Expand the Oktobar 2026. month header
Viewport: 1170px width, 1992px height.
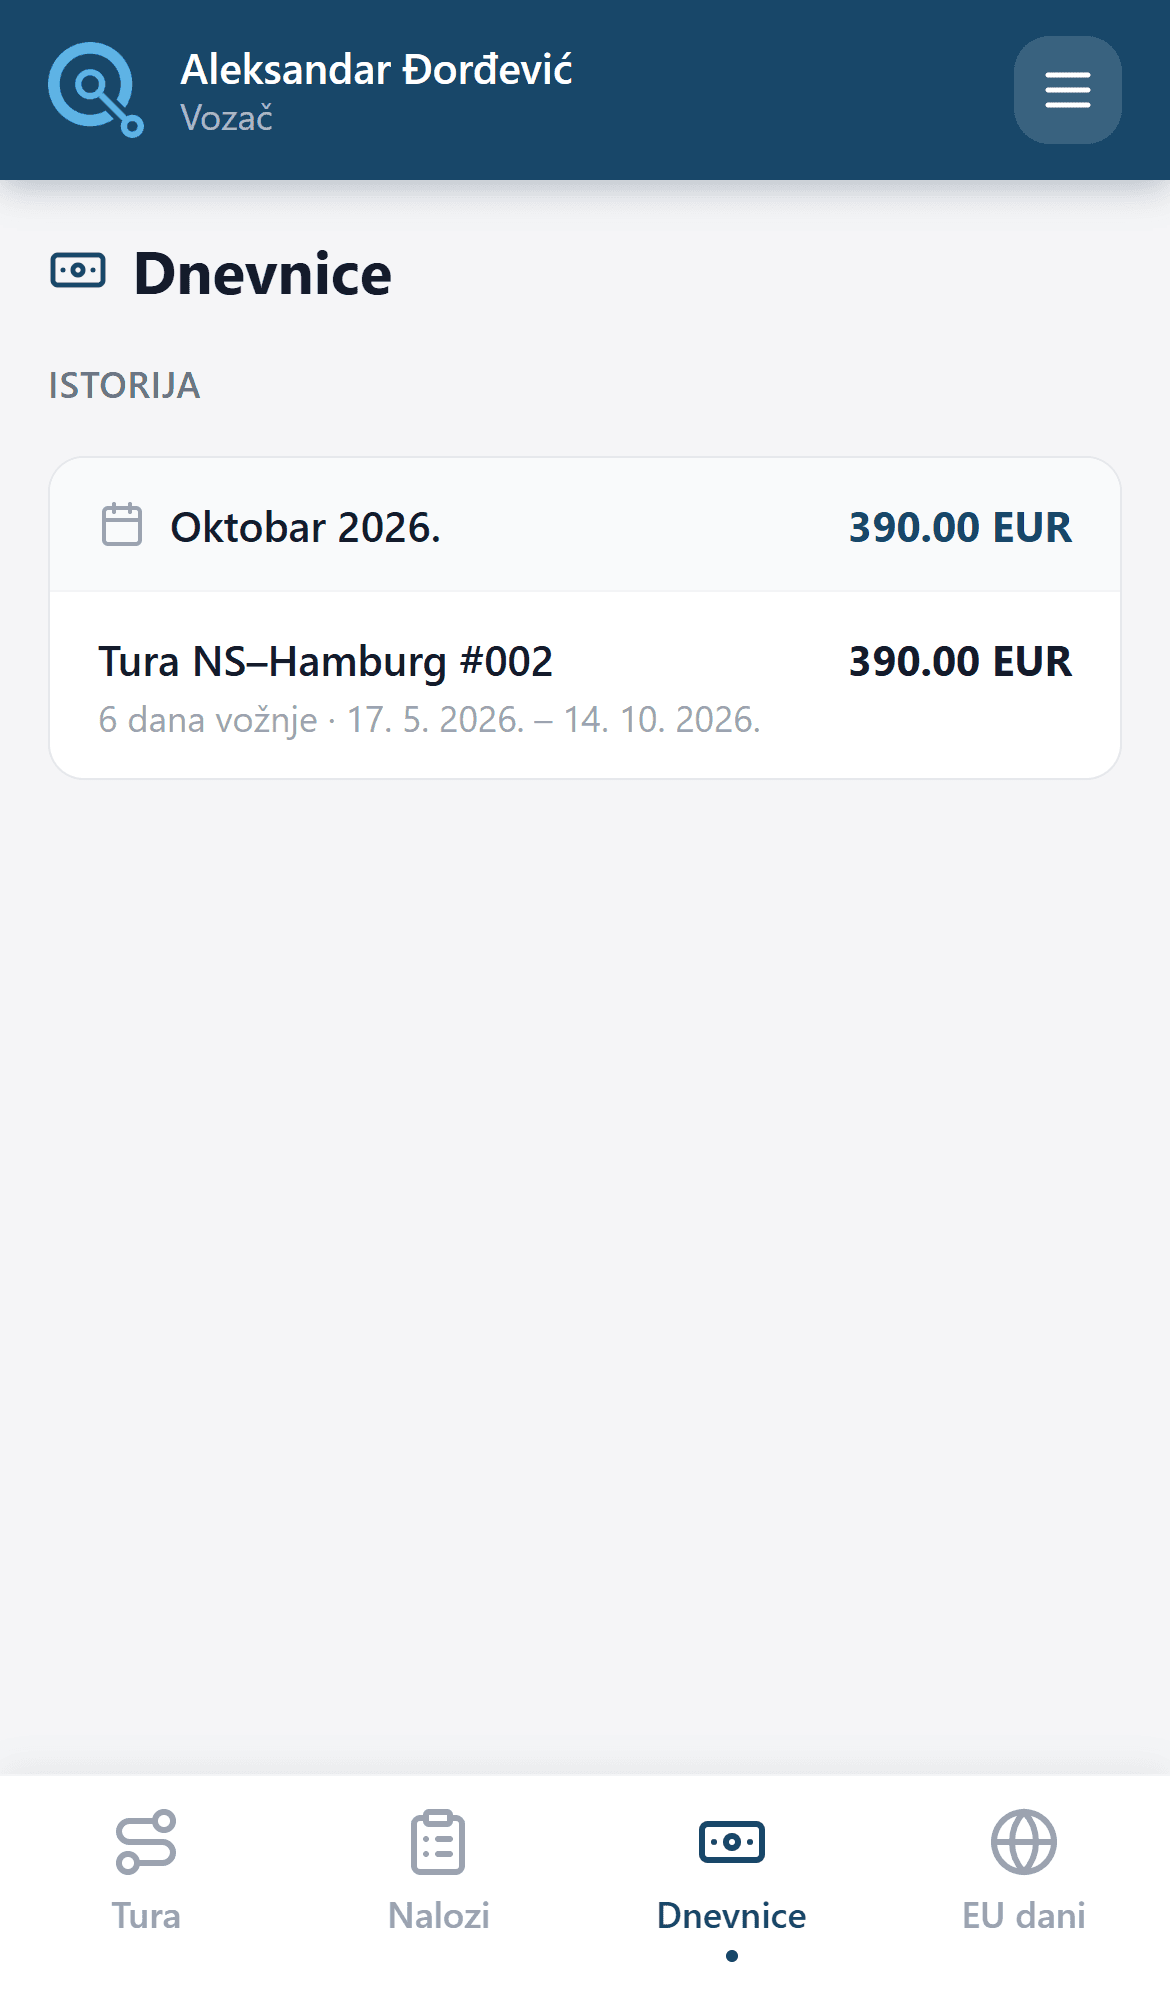tap(585, 526)
